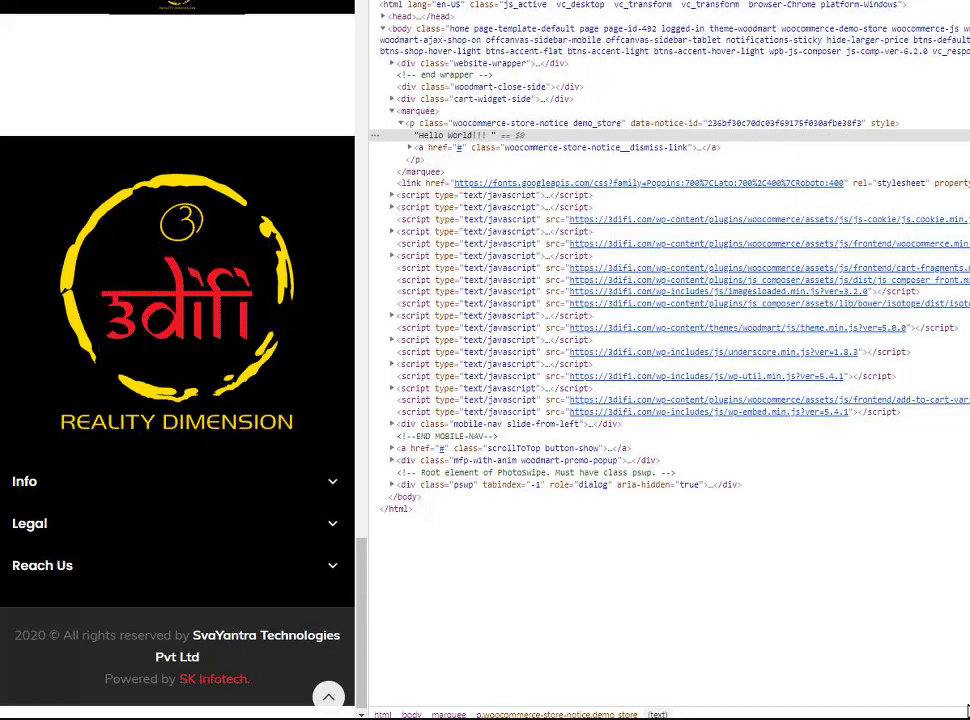
Task: Click the 3difi Reality Dimension logo
Action: [x=177, y=302]
